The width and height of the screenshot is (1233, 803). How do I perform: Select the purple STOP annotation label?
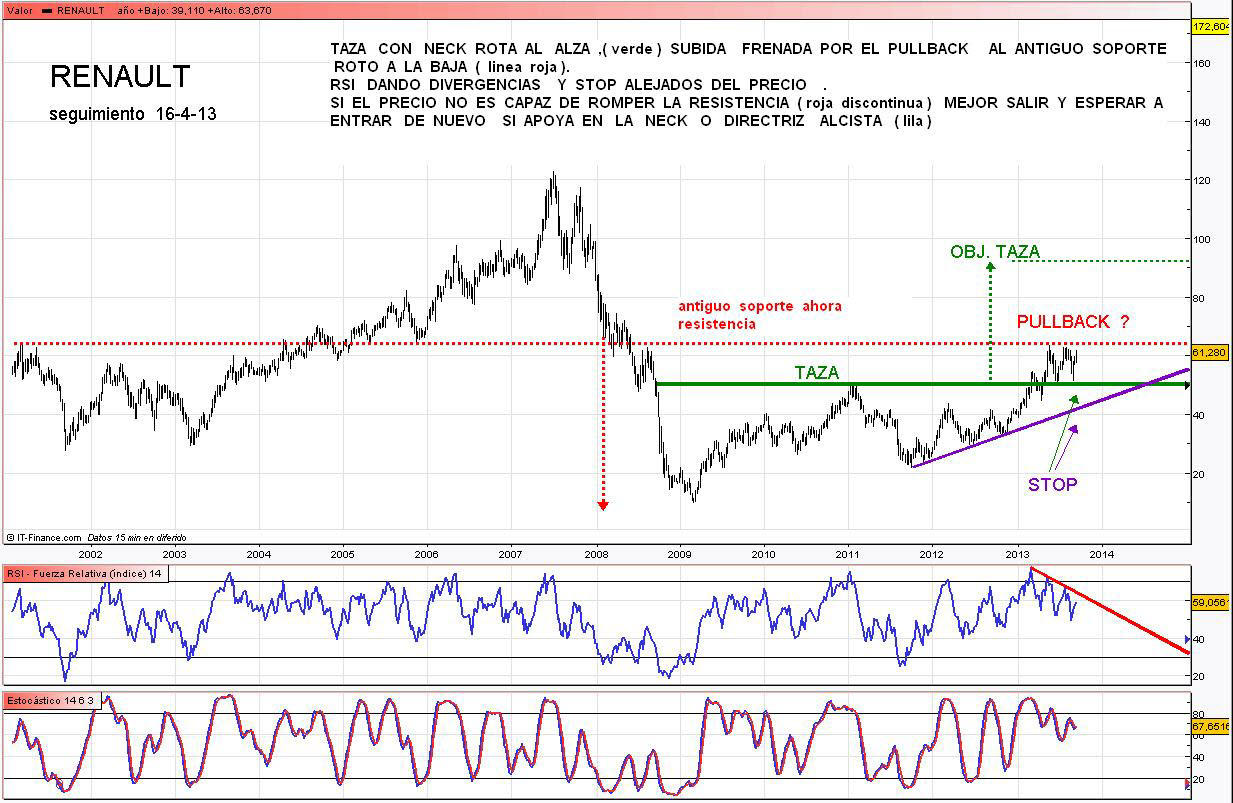tap(1053, 485)
